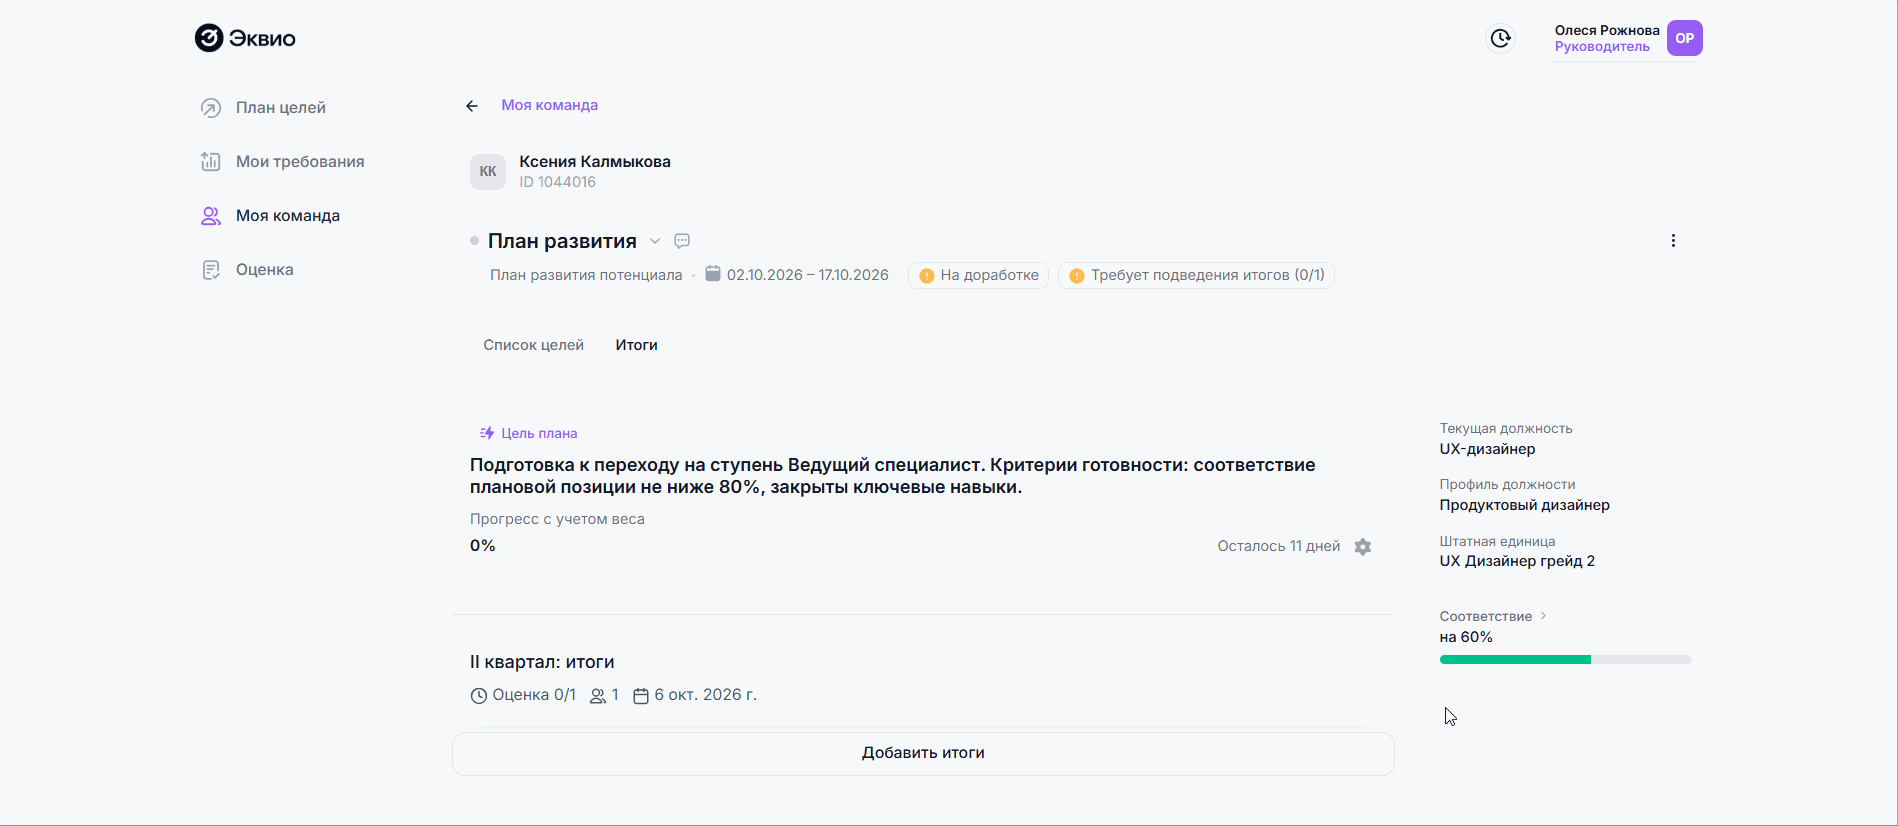Viewport: 1898px width, 826px height.
Task: Click the Добавить итоги button
Action: click(x=923, y=754)
